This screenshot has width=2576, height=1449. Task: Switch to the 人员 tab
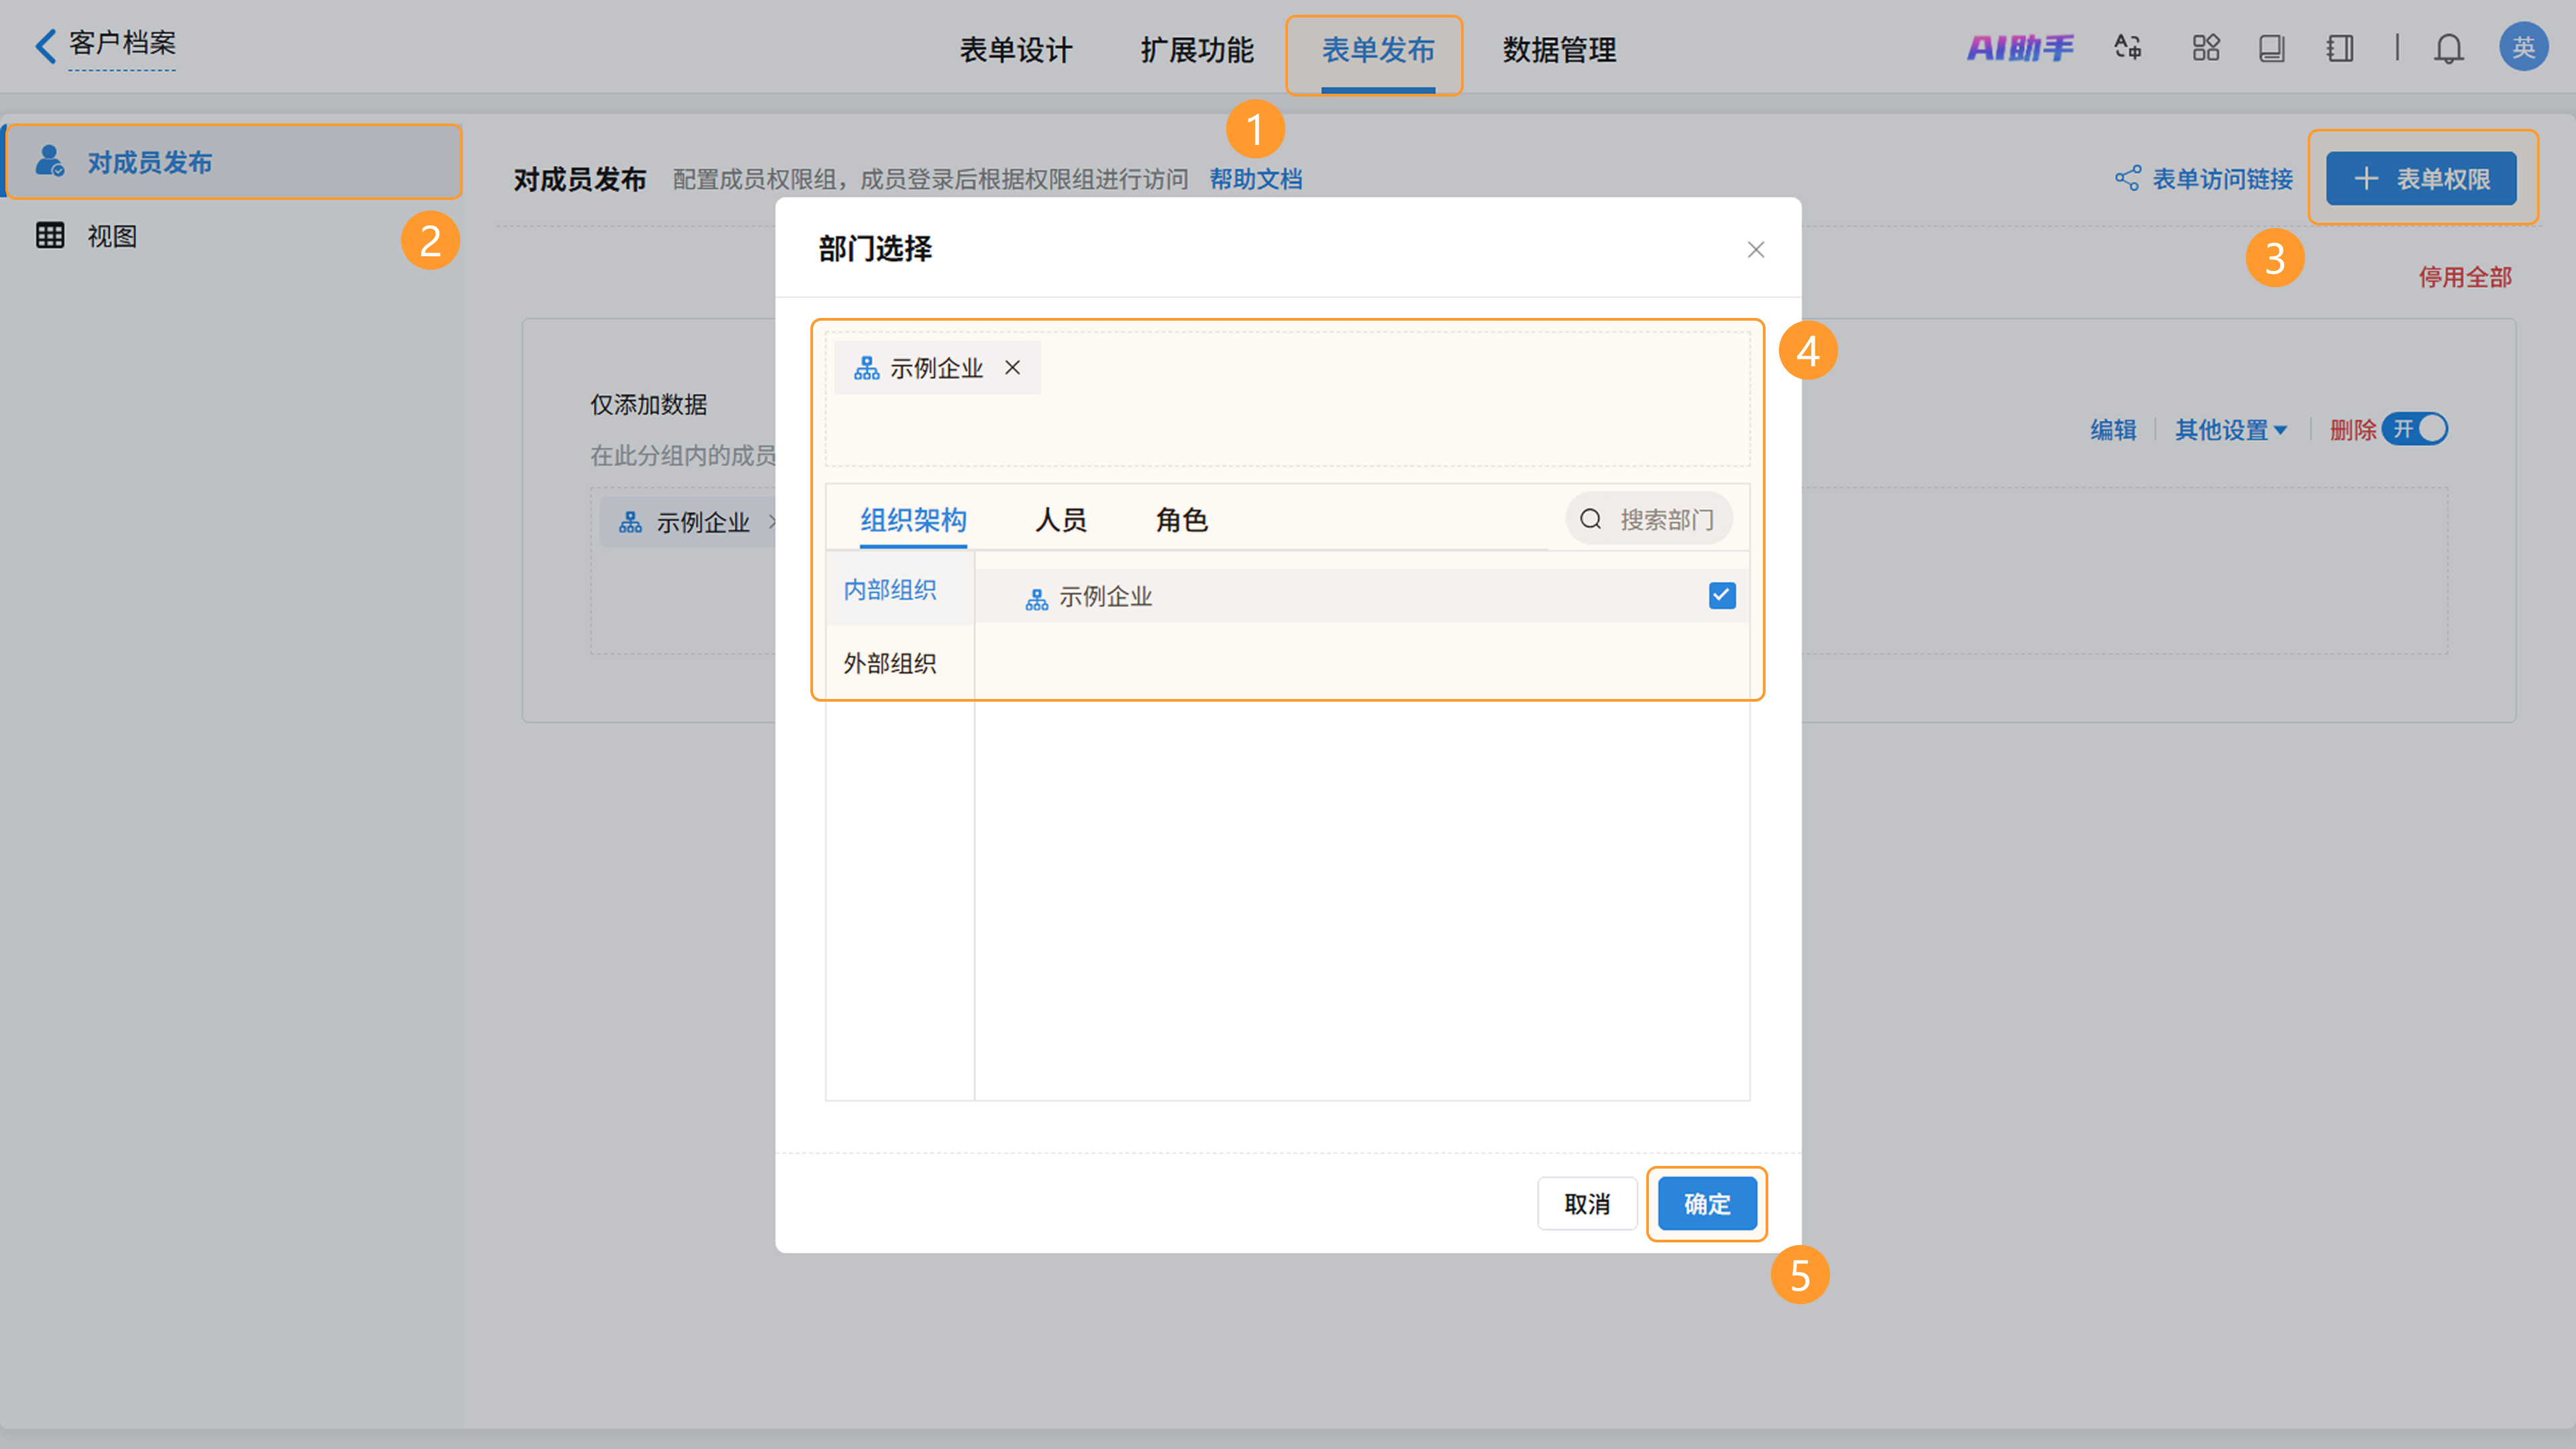[1060, 520]
